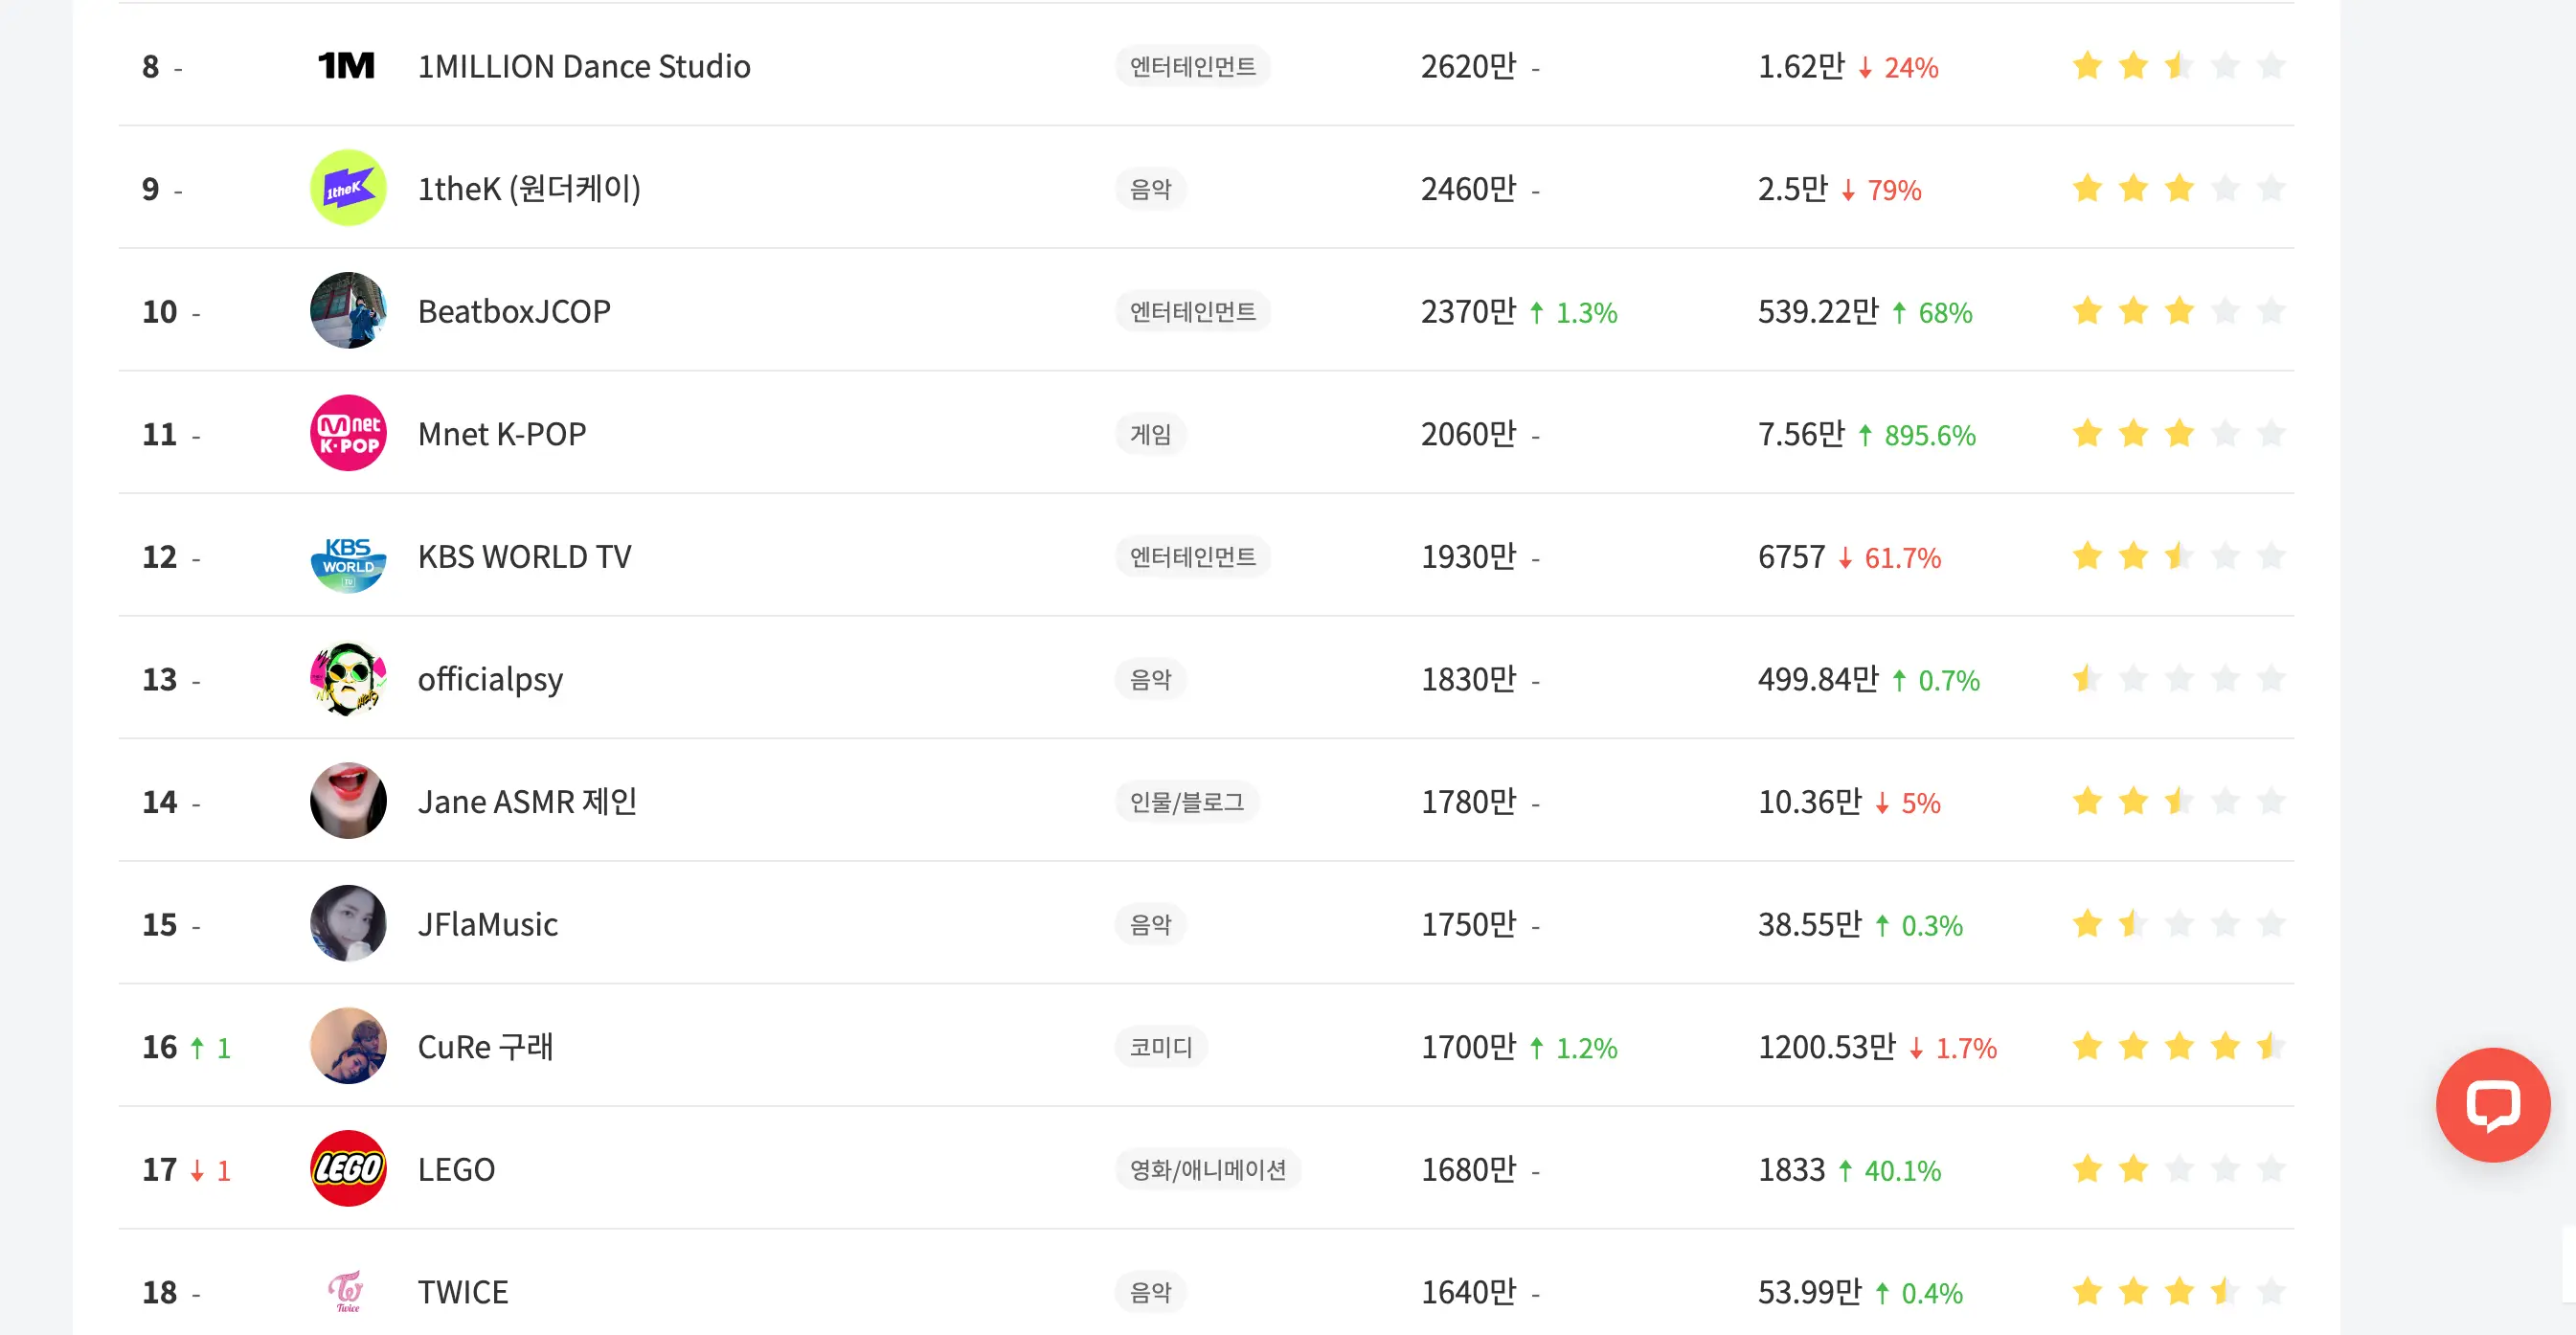
Task: Open the KBS WORLD TV channel name
Action: 525,556
